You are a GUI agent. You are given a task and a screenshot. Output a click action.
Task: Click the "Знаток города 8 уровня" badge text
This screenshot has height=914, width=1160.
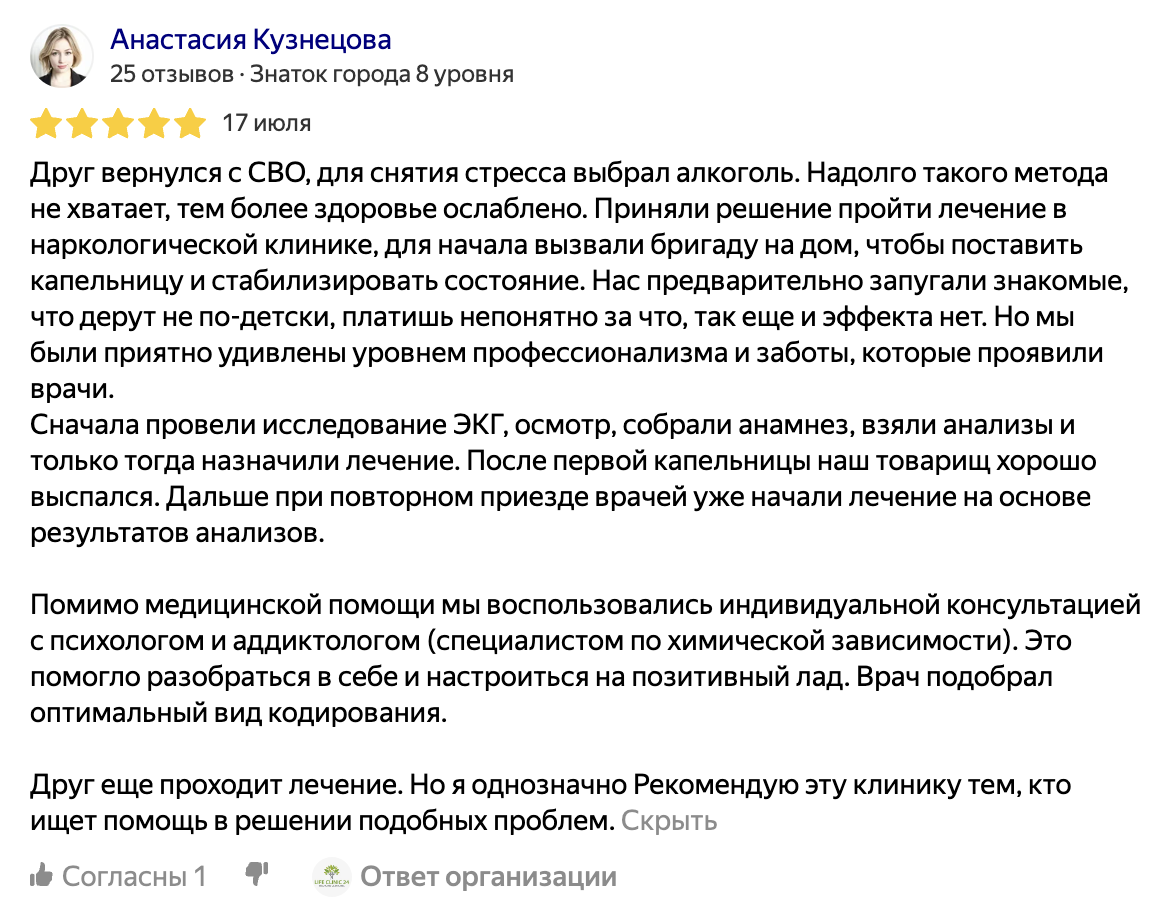pos(381,74)
